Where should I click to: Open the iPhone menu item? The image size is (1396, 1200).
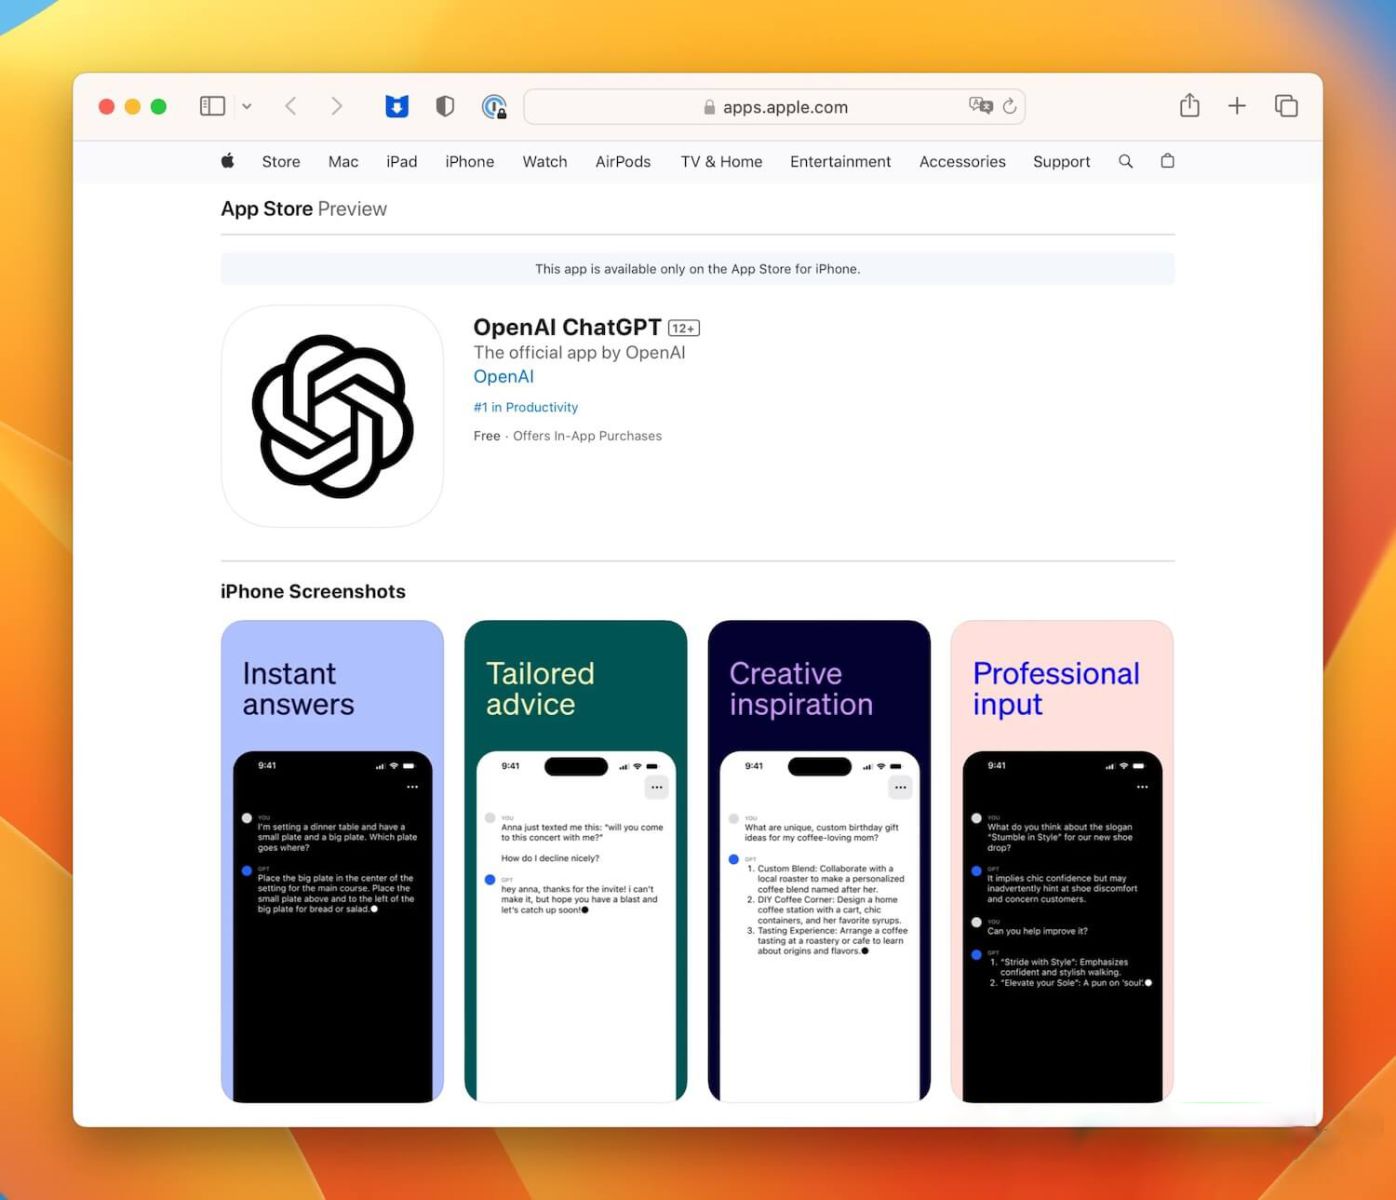click(x=470, y=162)
